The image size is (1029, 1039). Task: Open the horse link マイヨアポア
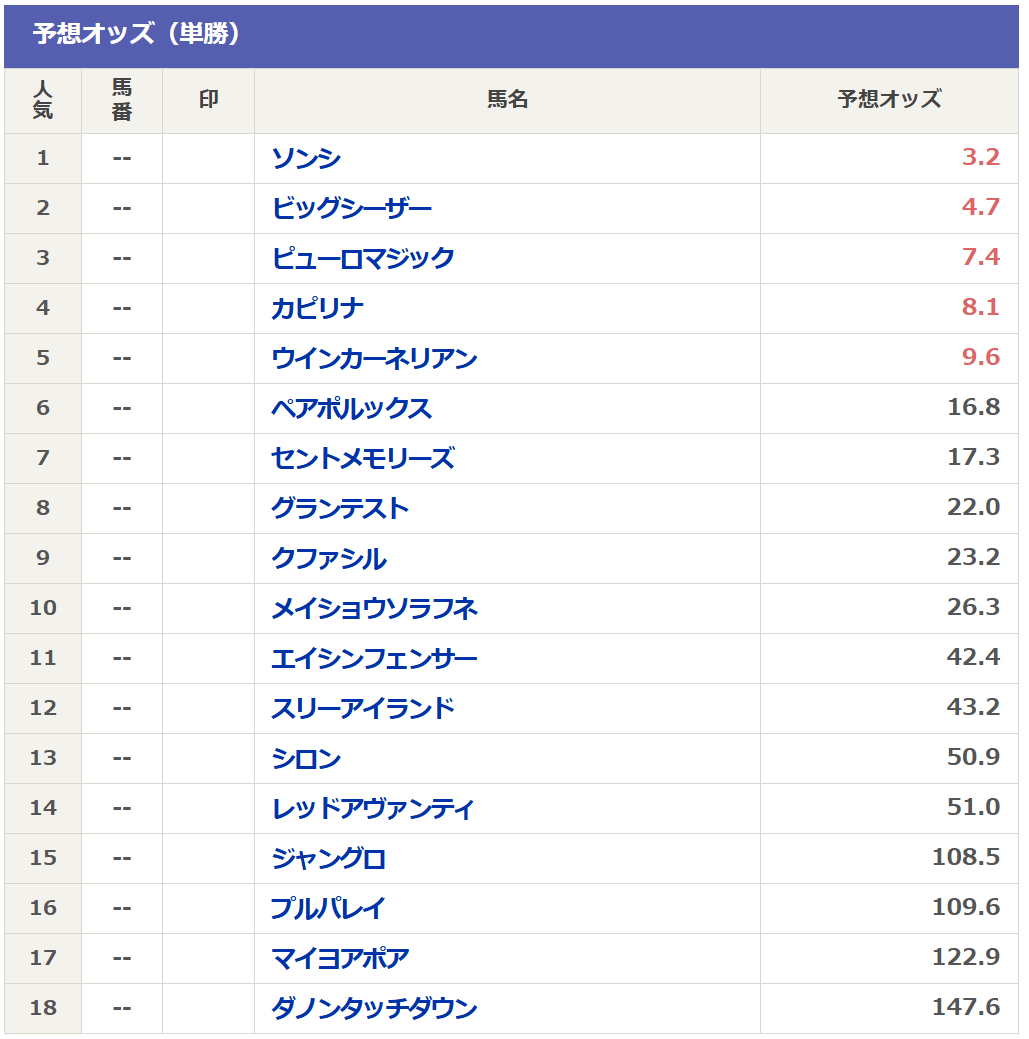pos(340,959)
